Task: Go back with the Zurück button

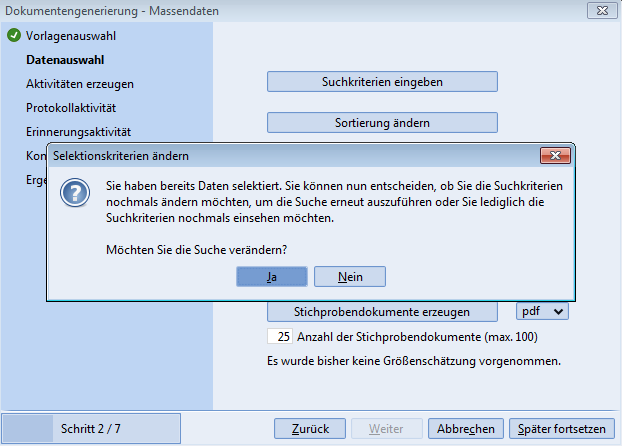Action: tap(310, 429)
